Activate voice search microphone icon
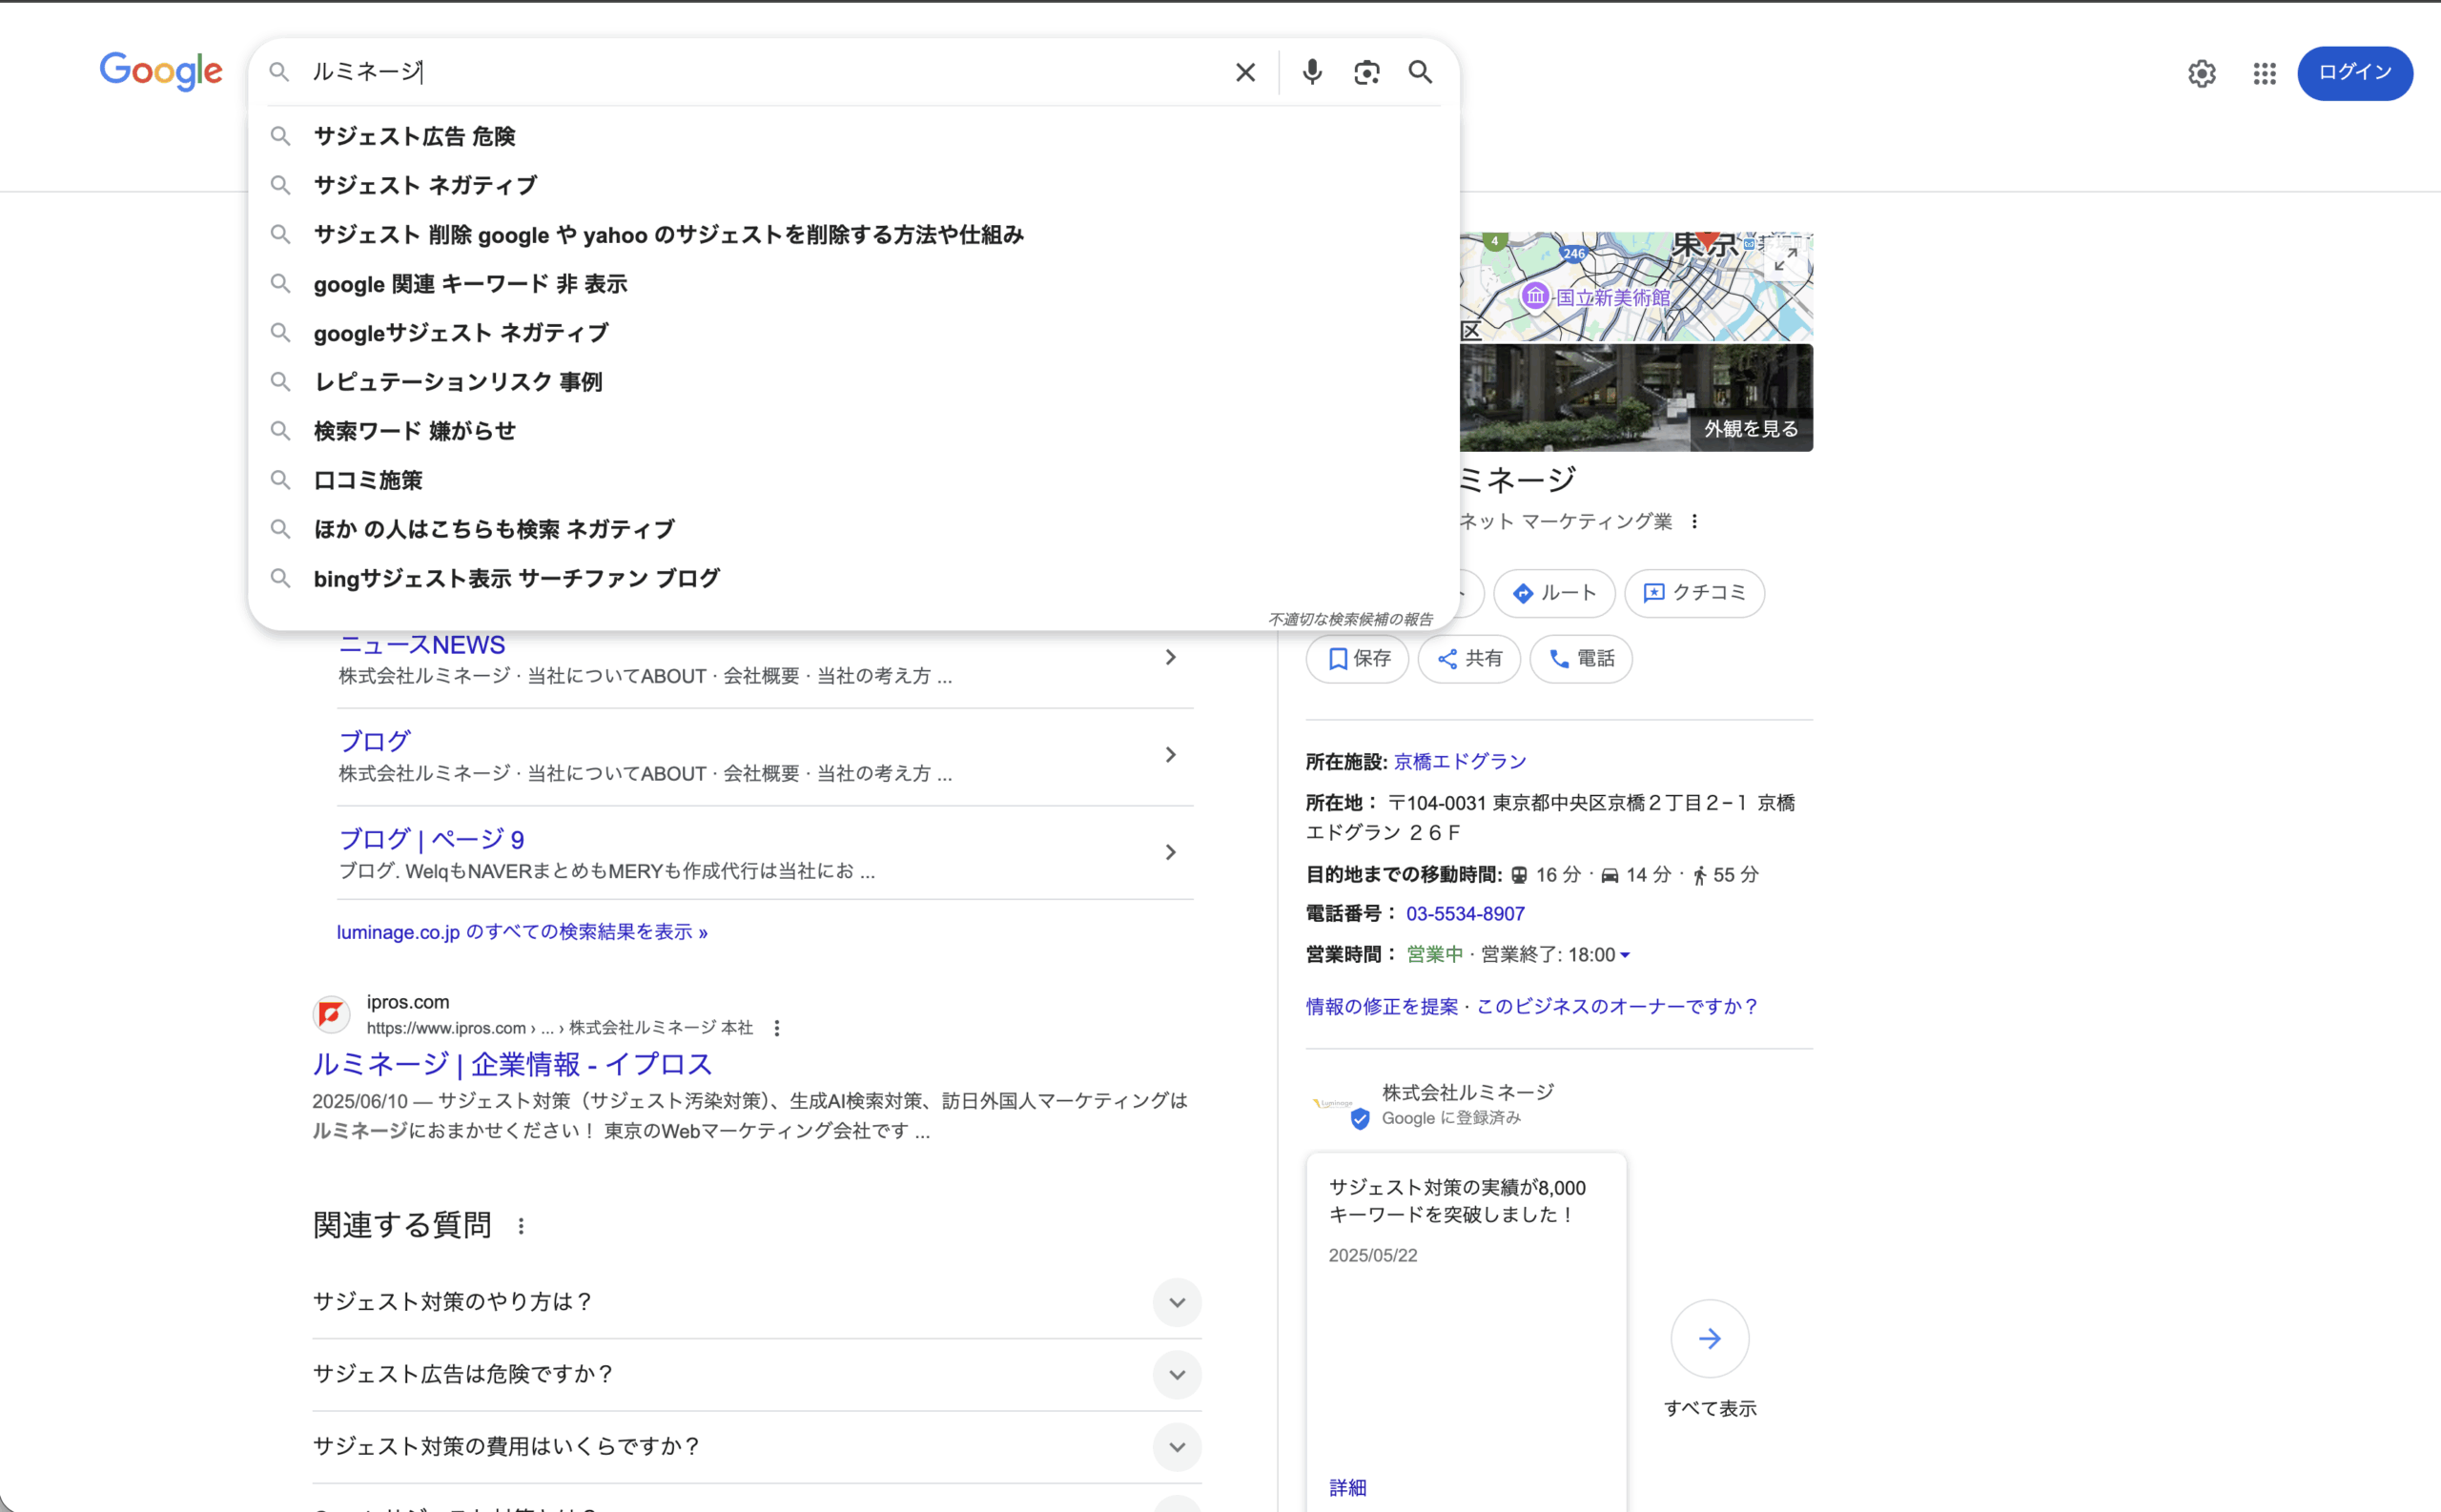 1311,72
